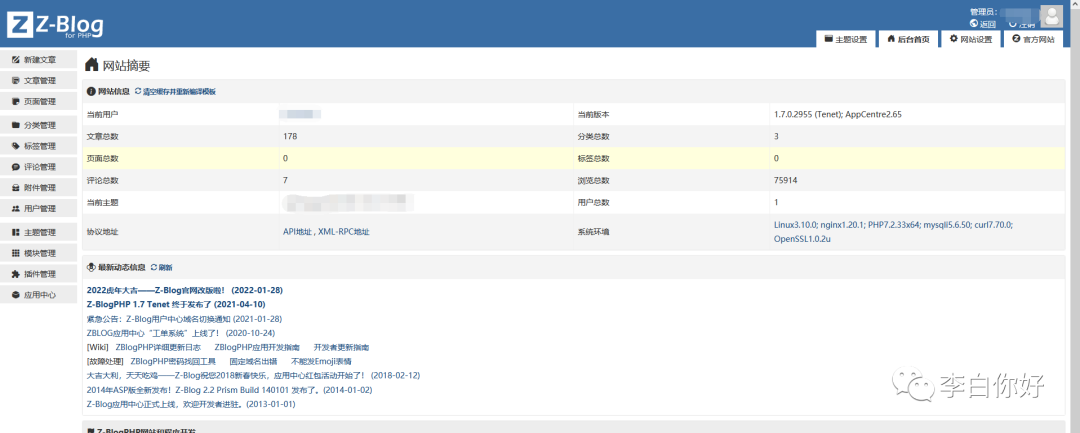The image size is (1080, 433).
Task: Open 不能发Emoji表情 link
Action: pyautogui.click(x=322, y=361)
